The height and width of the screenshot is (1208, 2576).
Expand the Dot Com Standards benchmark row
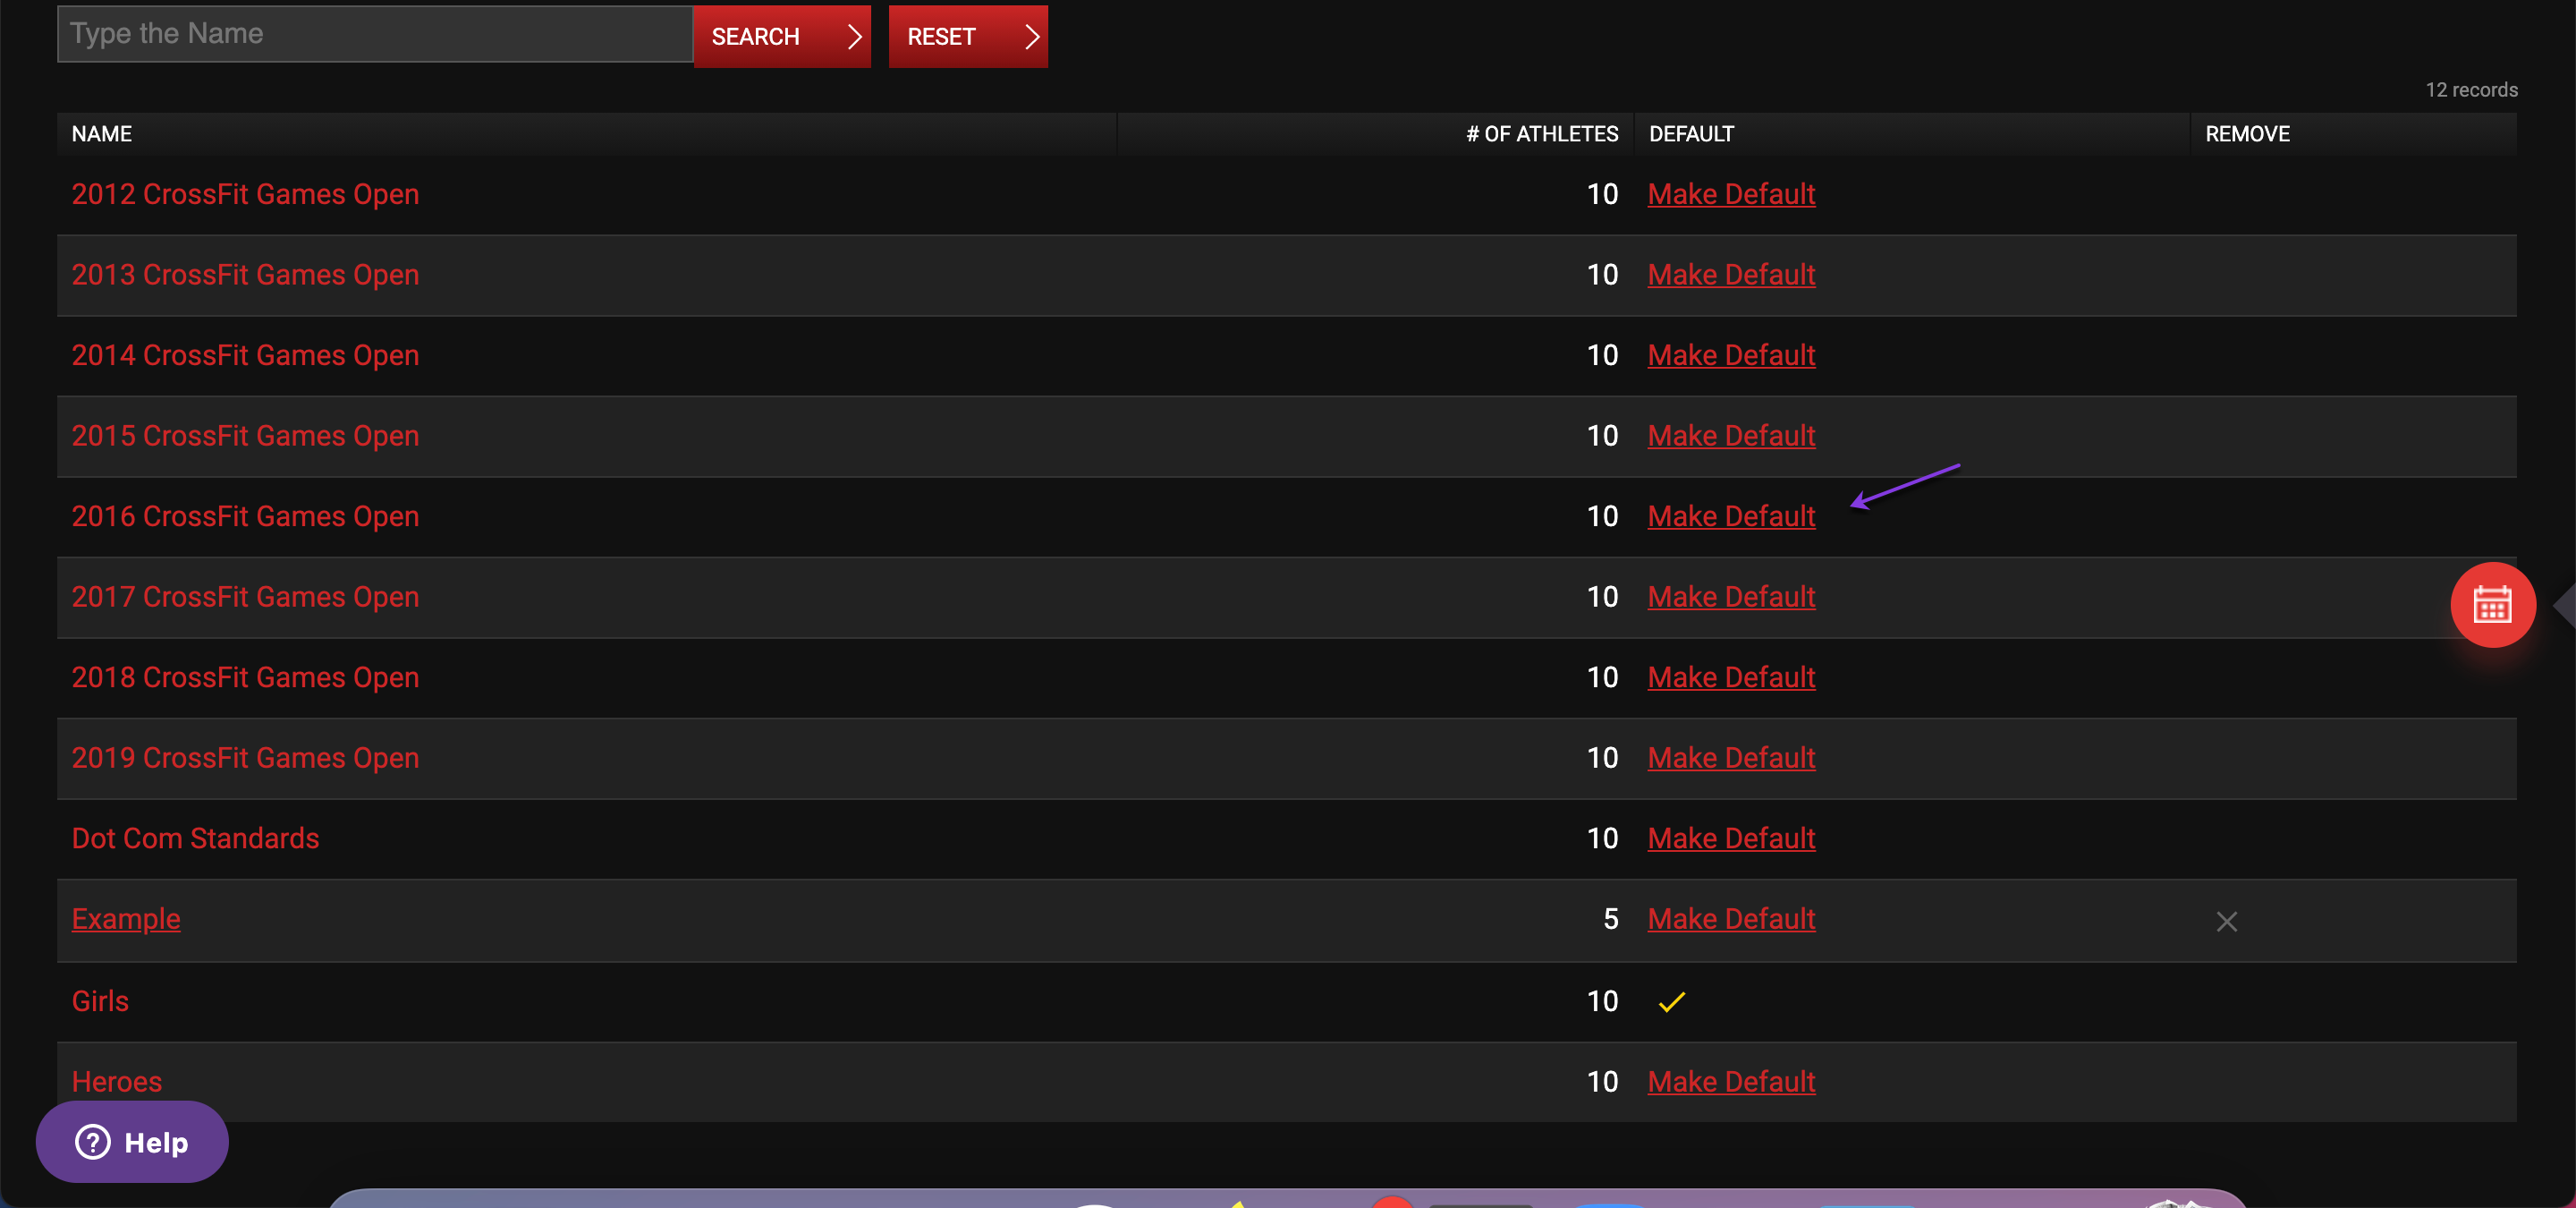(x=196, y=838)
